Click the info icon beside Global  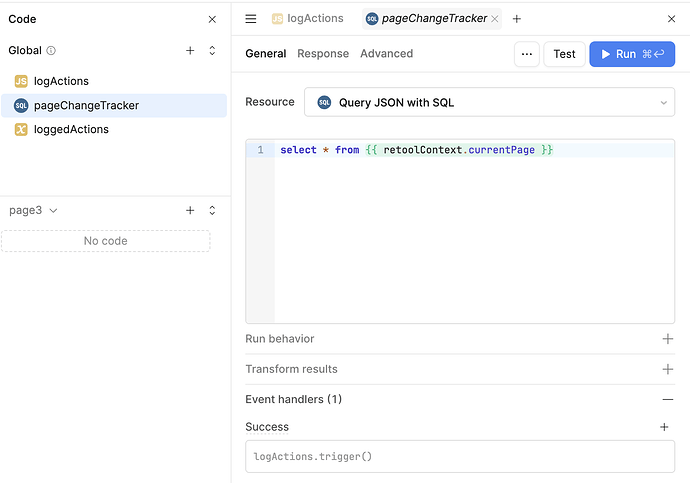click(x=51, y=50)
